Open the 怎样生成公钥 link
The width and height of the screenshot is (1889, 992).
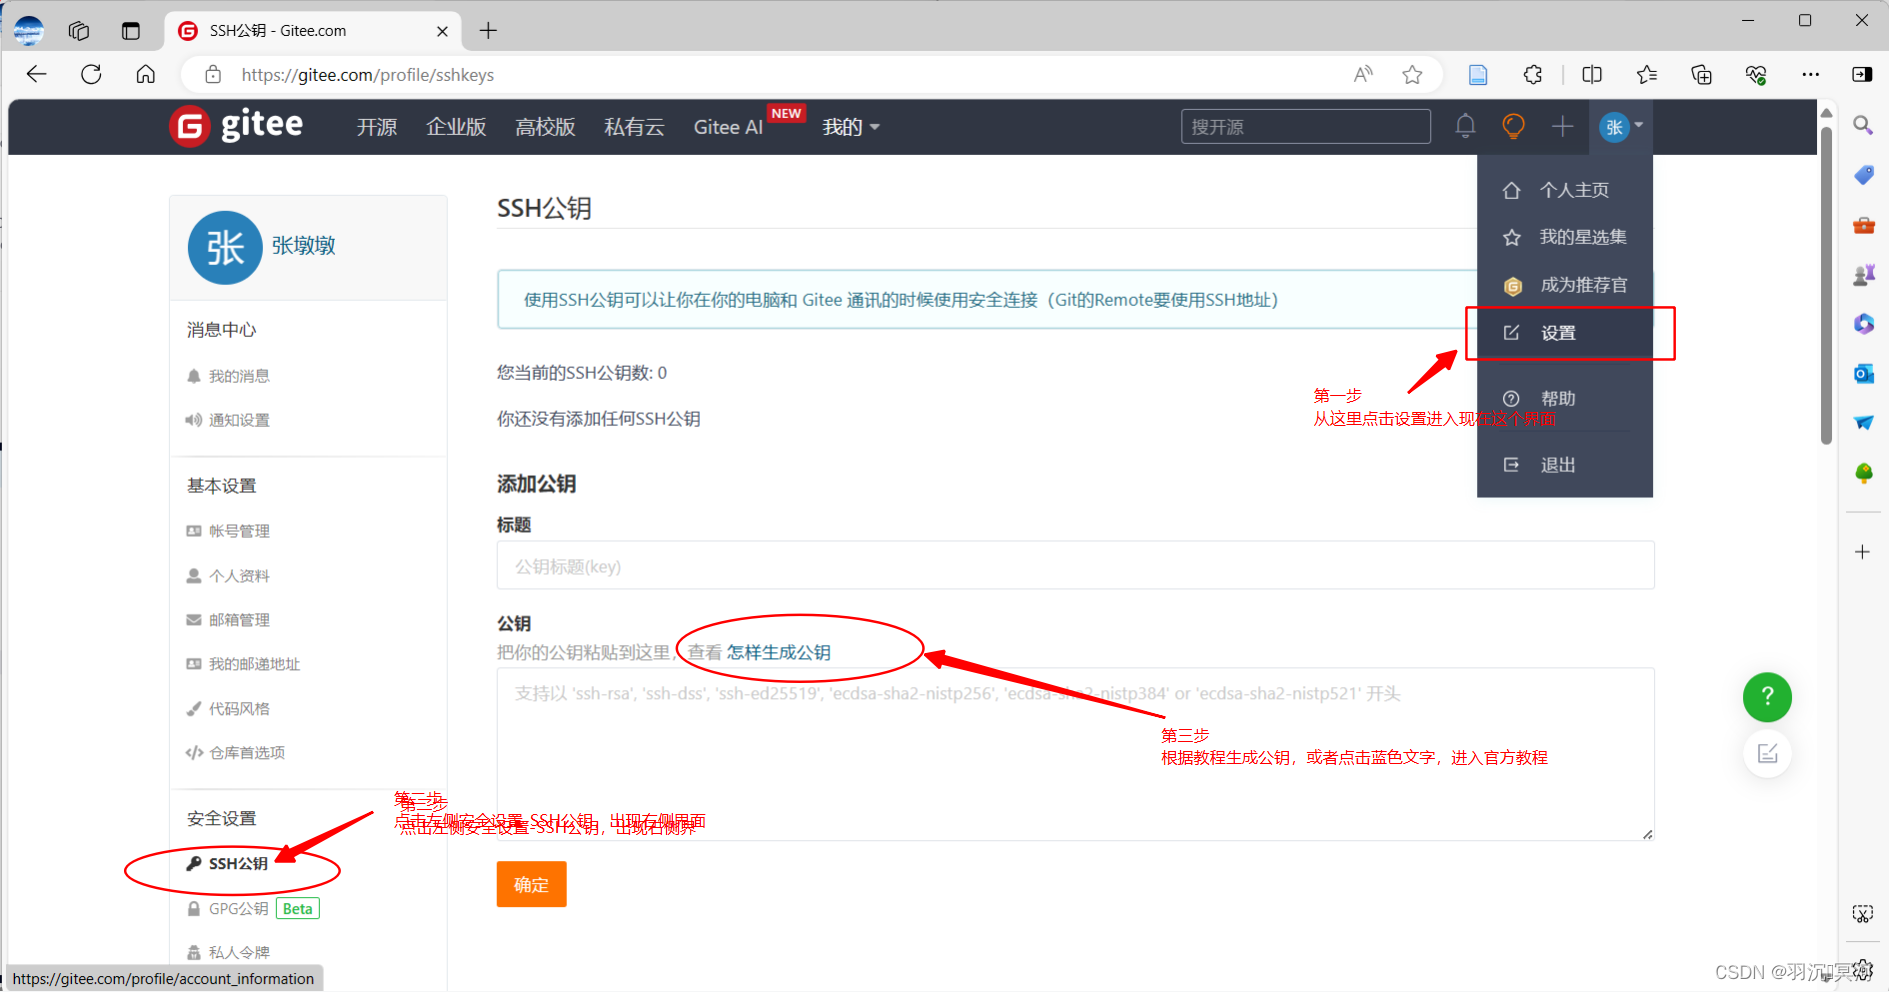(778, 652)
